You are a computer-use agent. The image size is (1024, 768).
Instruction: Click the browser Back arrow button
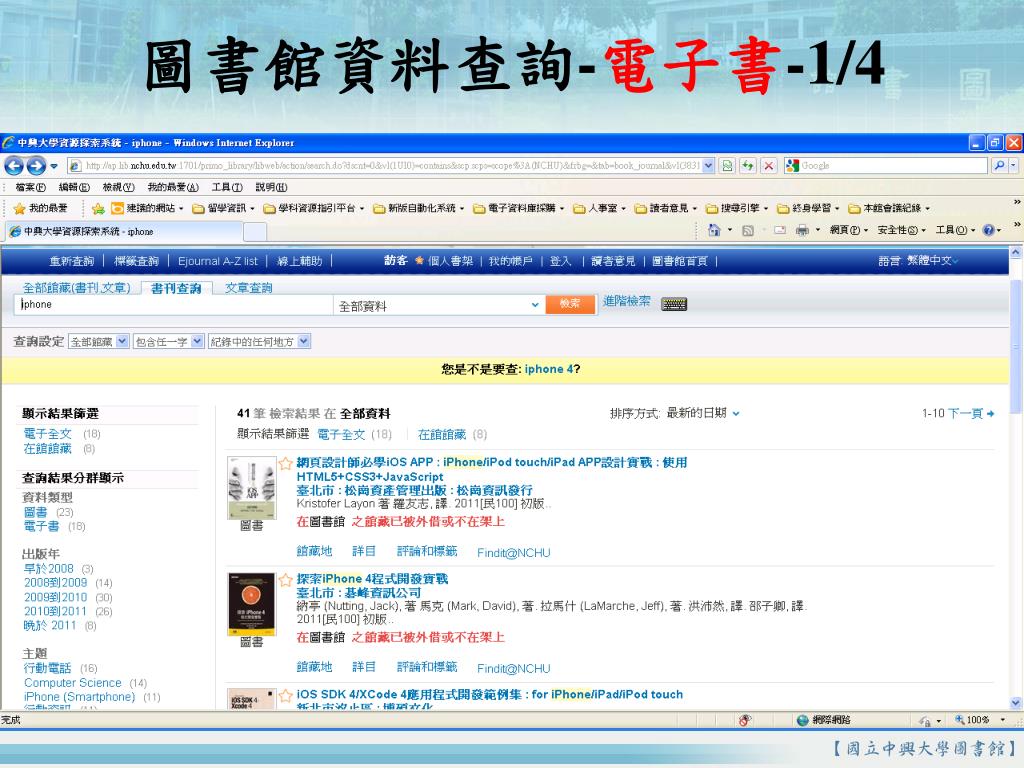(14, 166)
